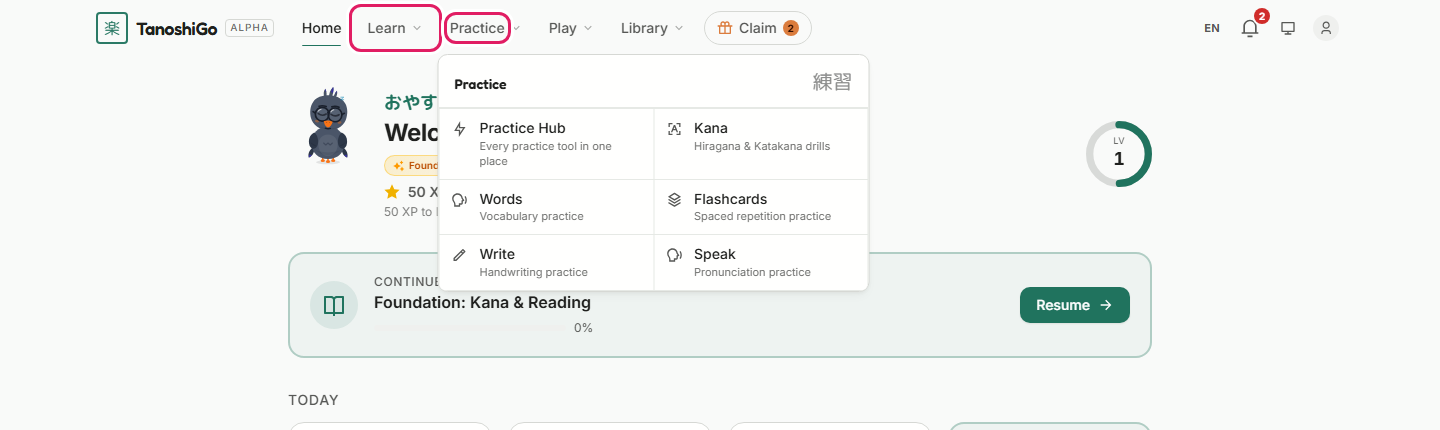Open the user profile avatar
This screenshot has height=430, width=1440.
pos(1326,28)
